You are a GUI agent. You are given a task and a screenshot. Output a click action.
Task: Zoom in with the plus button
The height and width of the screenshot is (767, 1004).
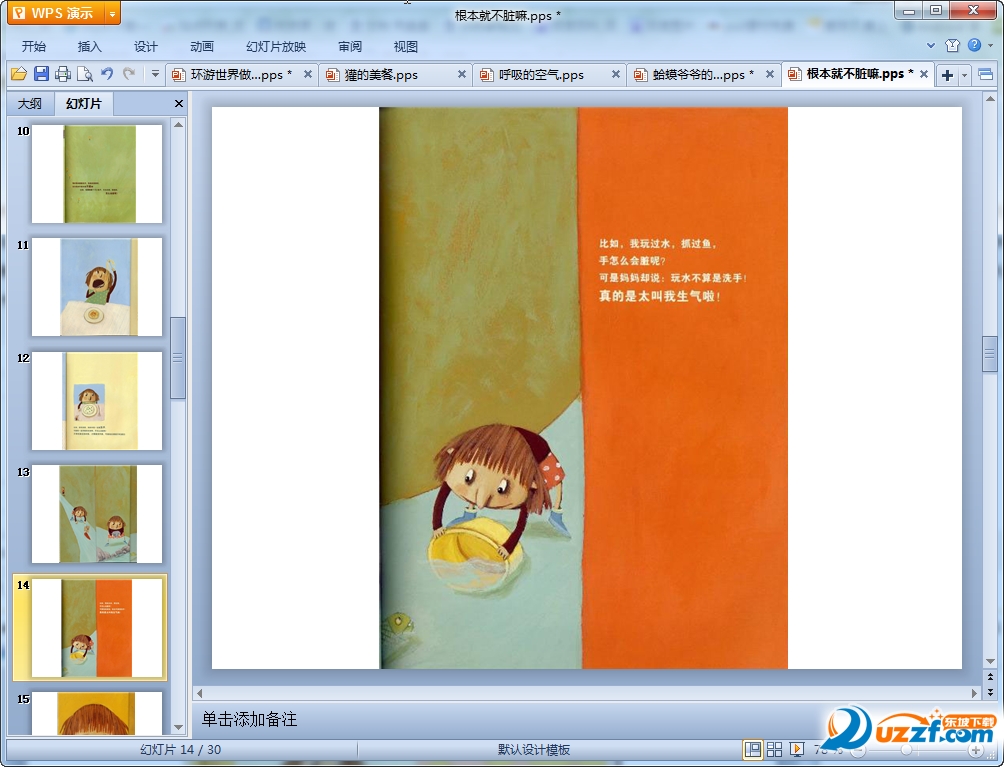tap(976, 750)
